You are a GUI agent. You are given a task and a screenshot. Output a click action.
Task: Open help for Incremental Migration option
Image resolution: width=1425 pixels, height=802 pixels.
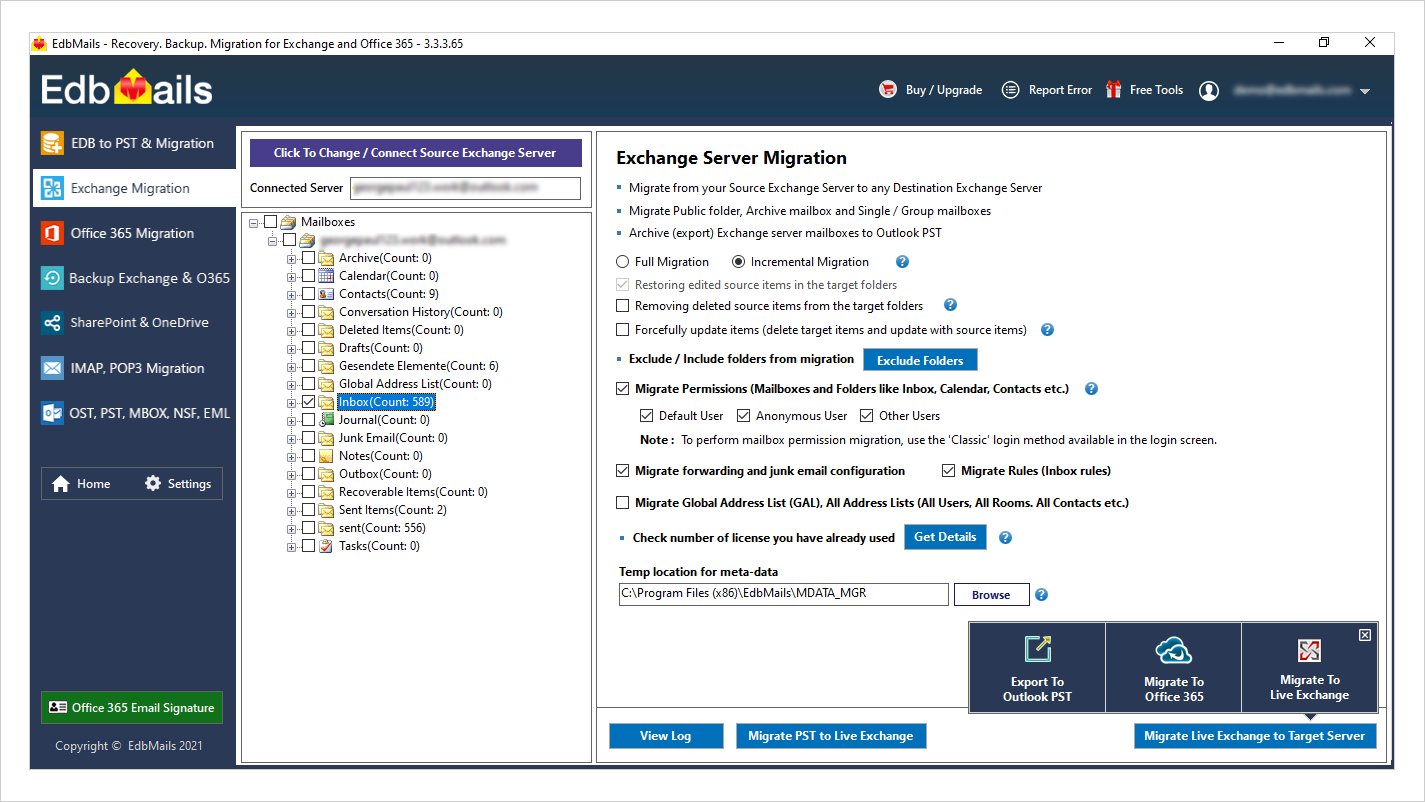point(902,262)
